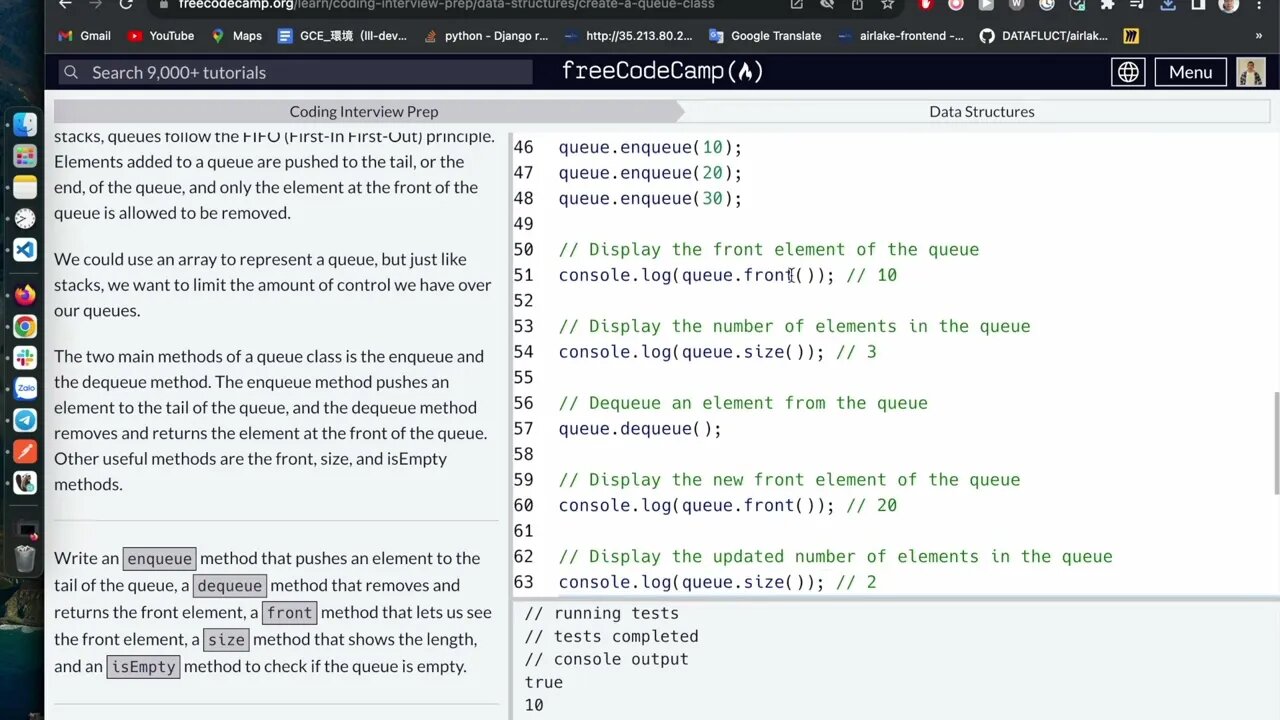Go to freeCodeCamp home via logo

pos(662,71)
